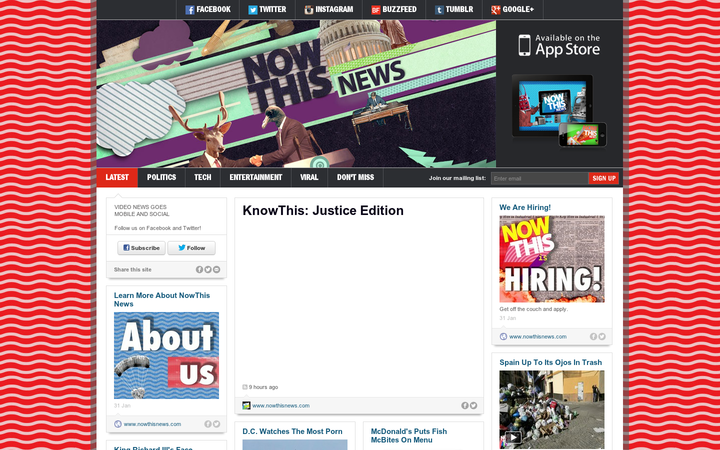The height and width of the screenshot is (450, 720).
Task: Share About Us card on Facebook icon
Action: click(208, 424)
